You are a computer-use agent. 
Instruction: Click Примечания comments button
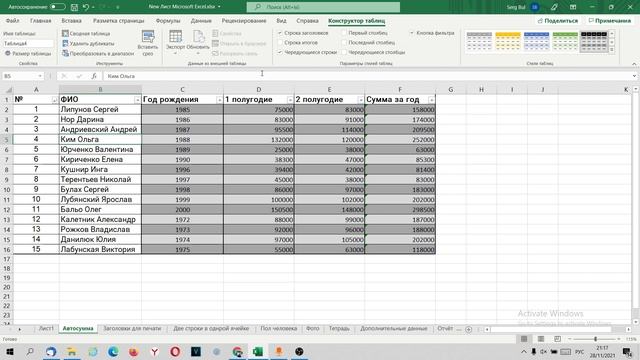609,21
